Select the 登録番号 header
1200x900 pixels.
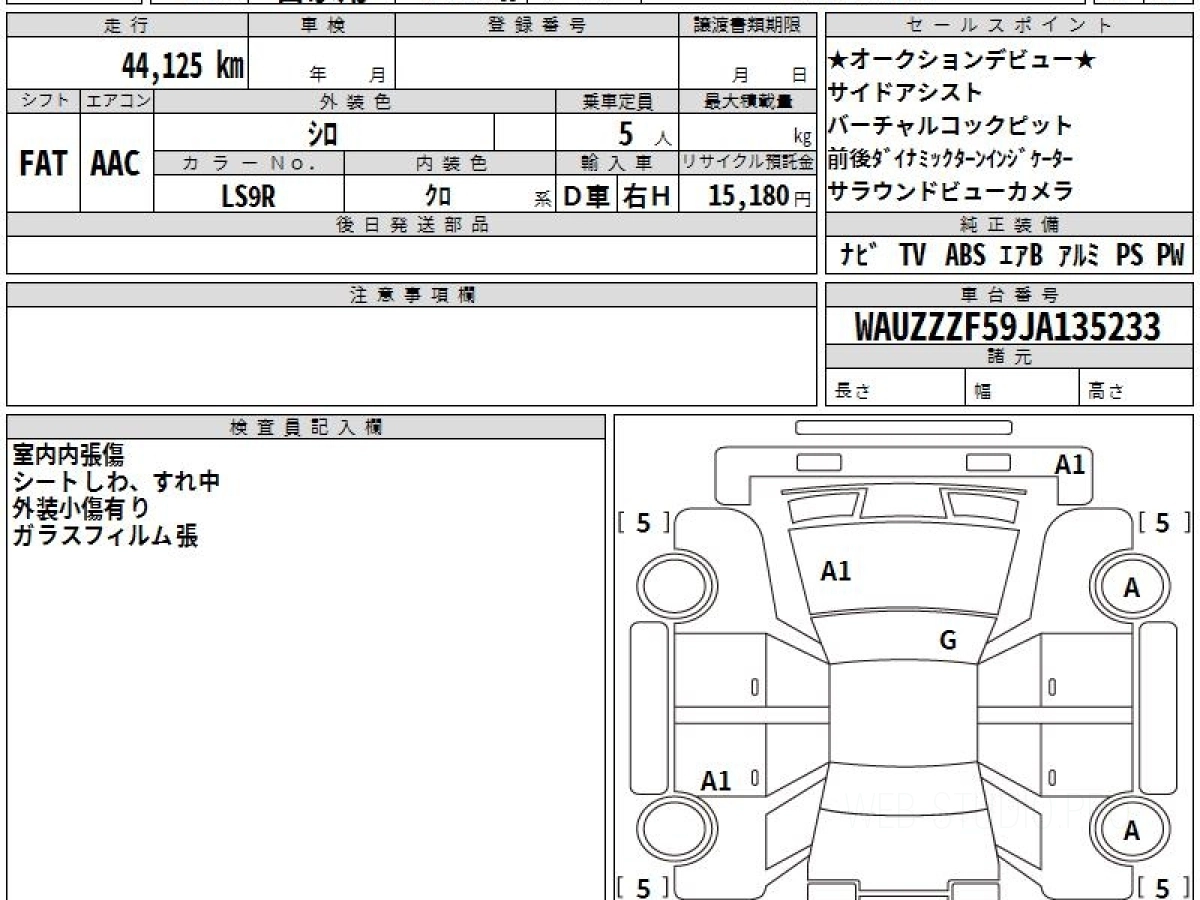pos(537,26)
